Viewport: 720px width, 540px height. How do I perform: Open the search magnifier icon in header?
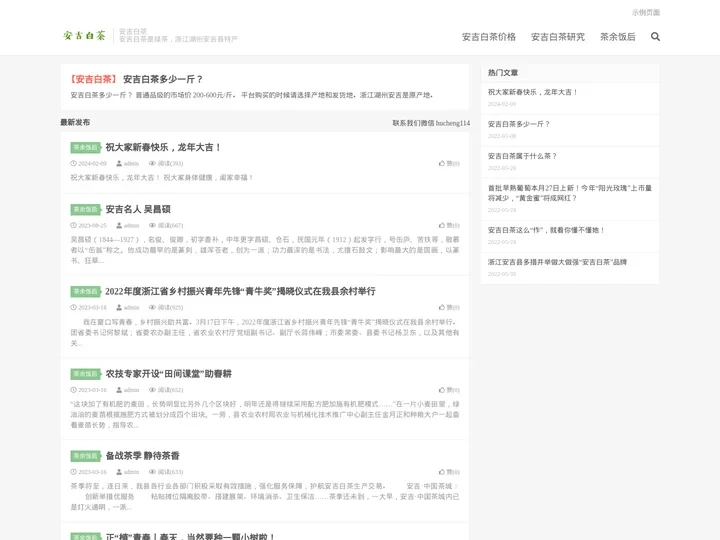655,37
